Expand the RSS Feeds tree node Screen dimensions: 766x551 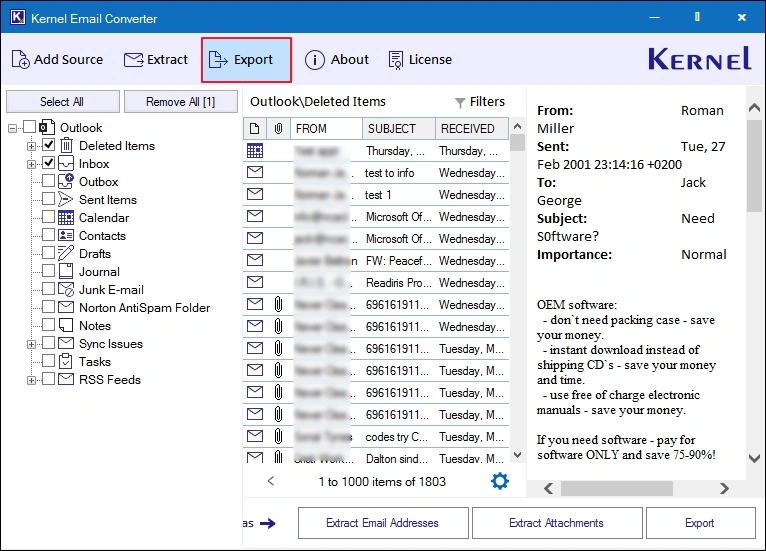click(31, 380)
